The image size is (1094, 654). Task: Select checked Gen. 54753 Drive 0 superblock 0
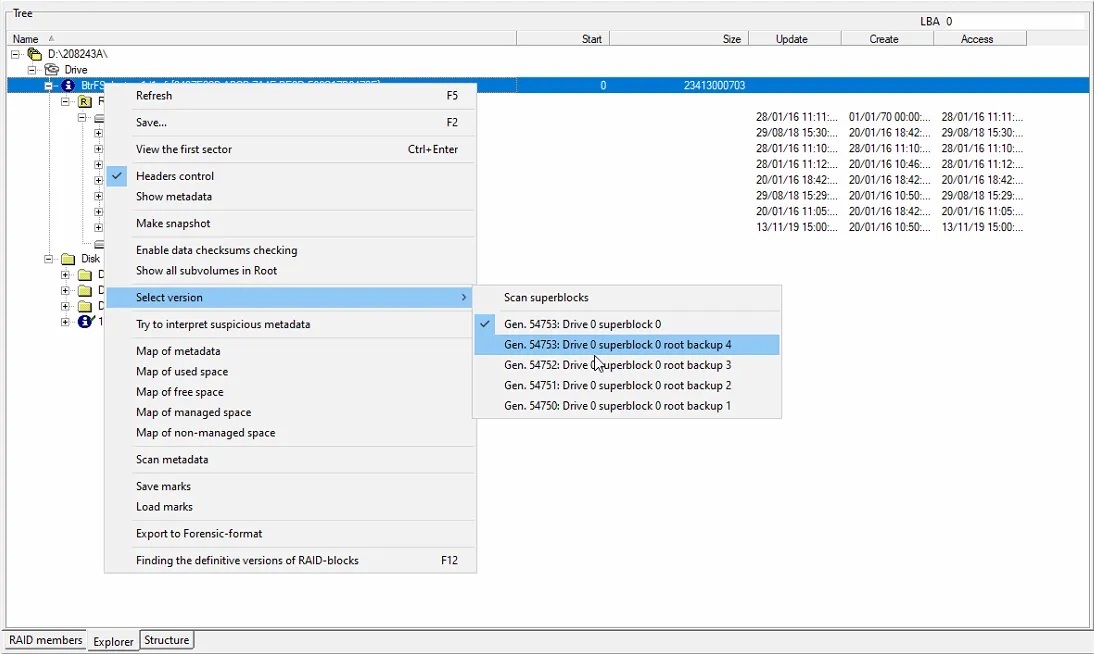tap(582, 324)
